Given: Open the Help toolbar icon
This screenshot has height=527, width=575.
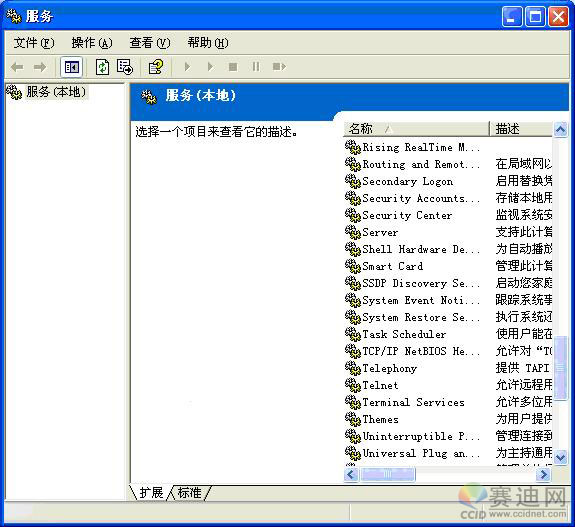Looking at the screenshot, I should point(156,67).
